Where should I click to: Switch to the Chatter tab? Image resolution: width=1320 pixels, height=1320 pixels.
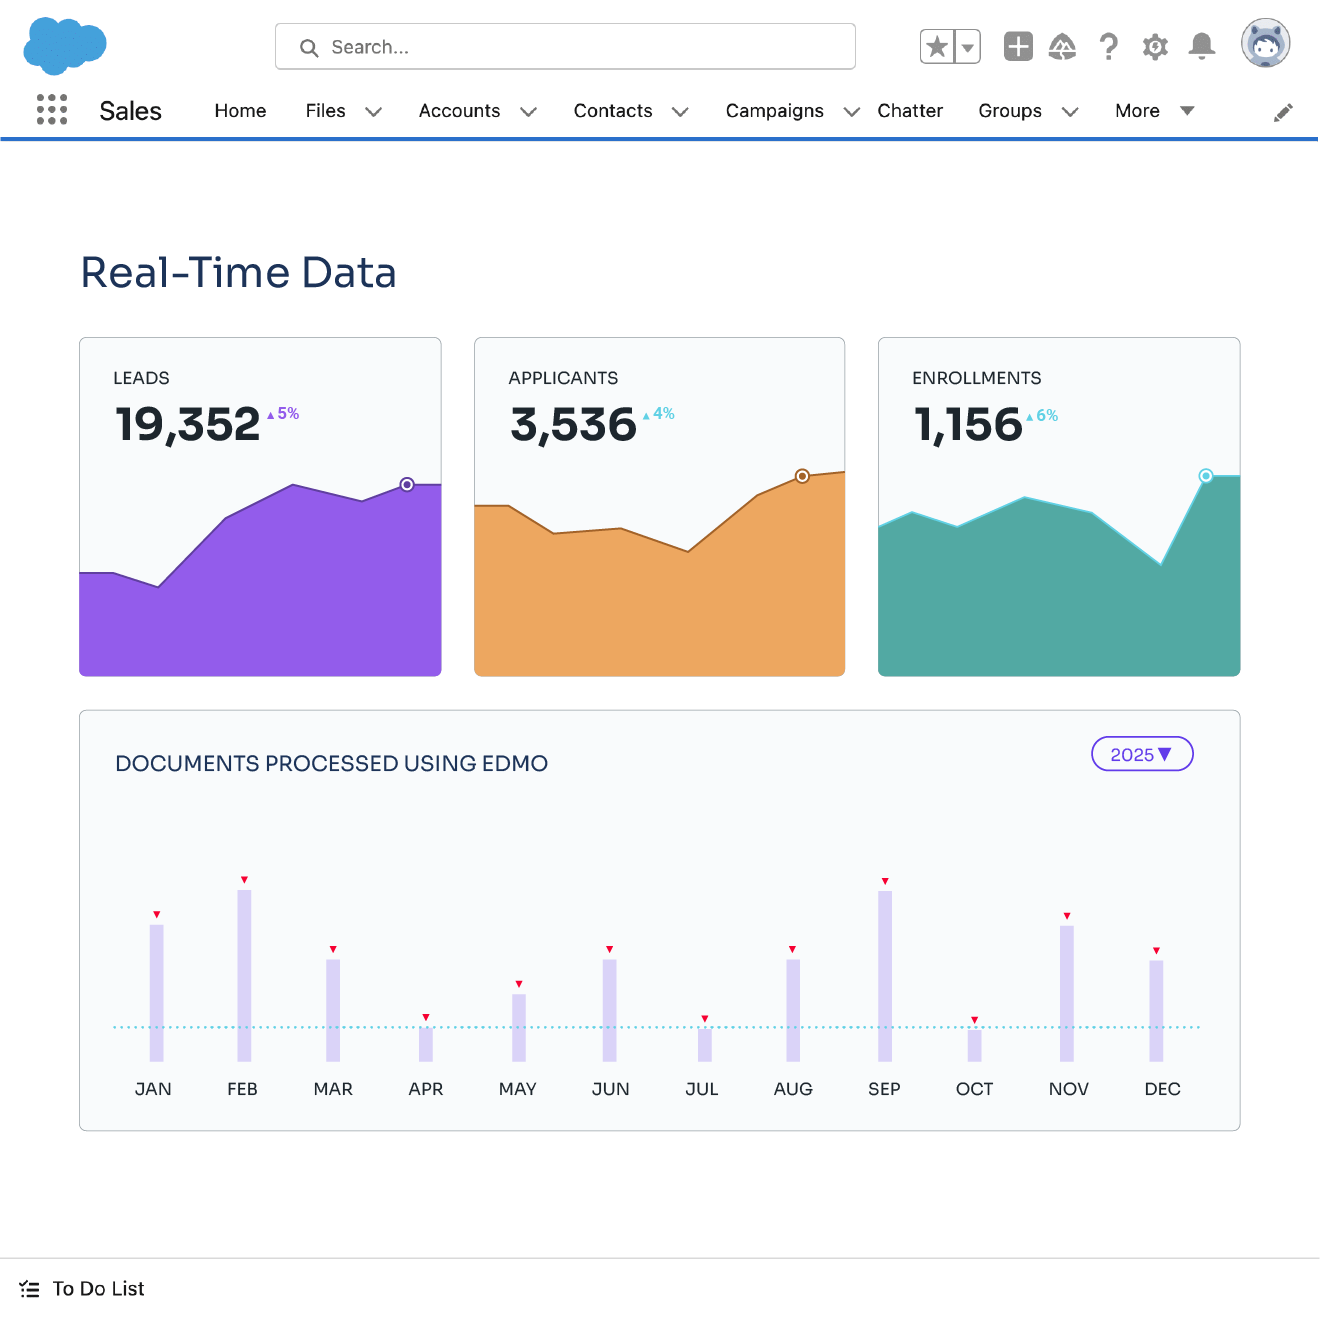[x=909, y=111]
